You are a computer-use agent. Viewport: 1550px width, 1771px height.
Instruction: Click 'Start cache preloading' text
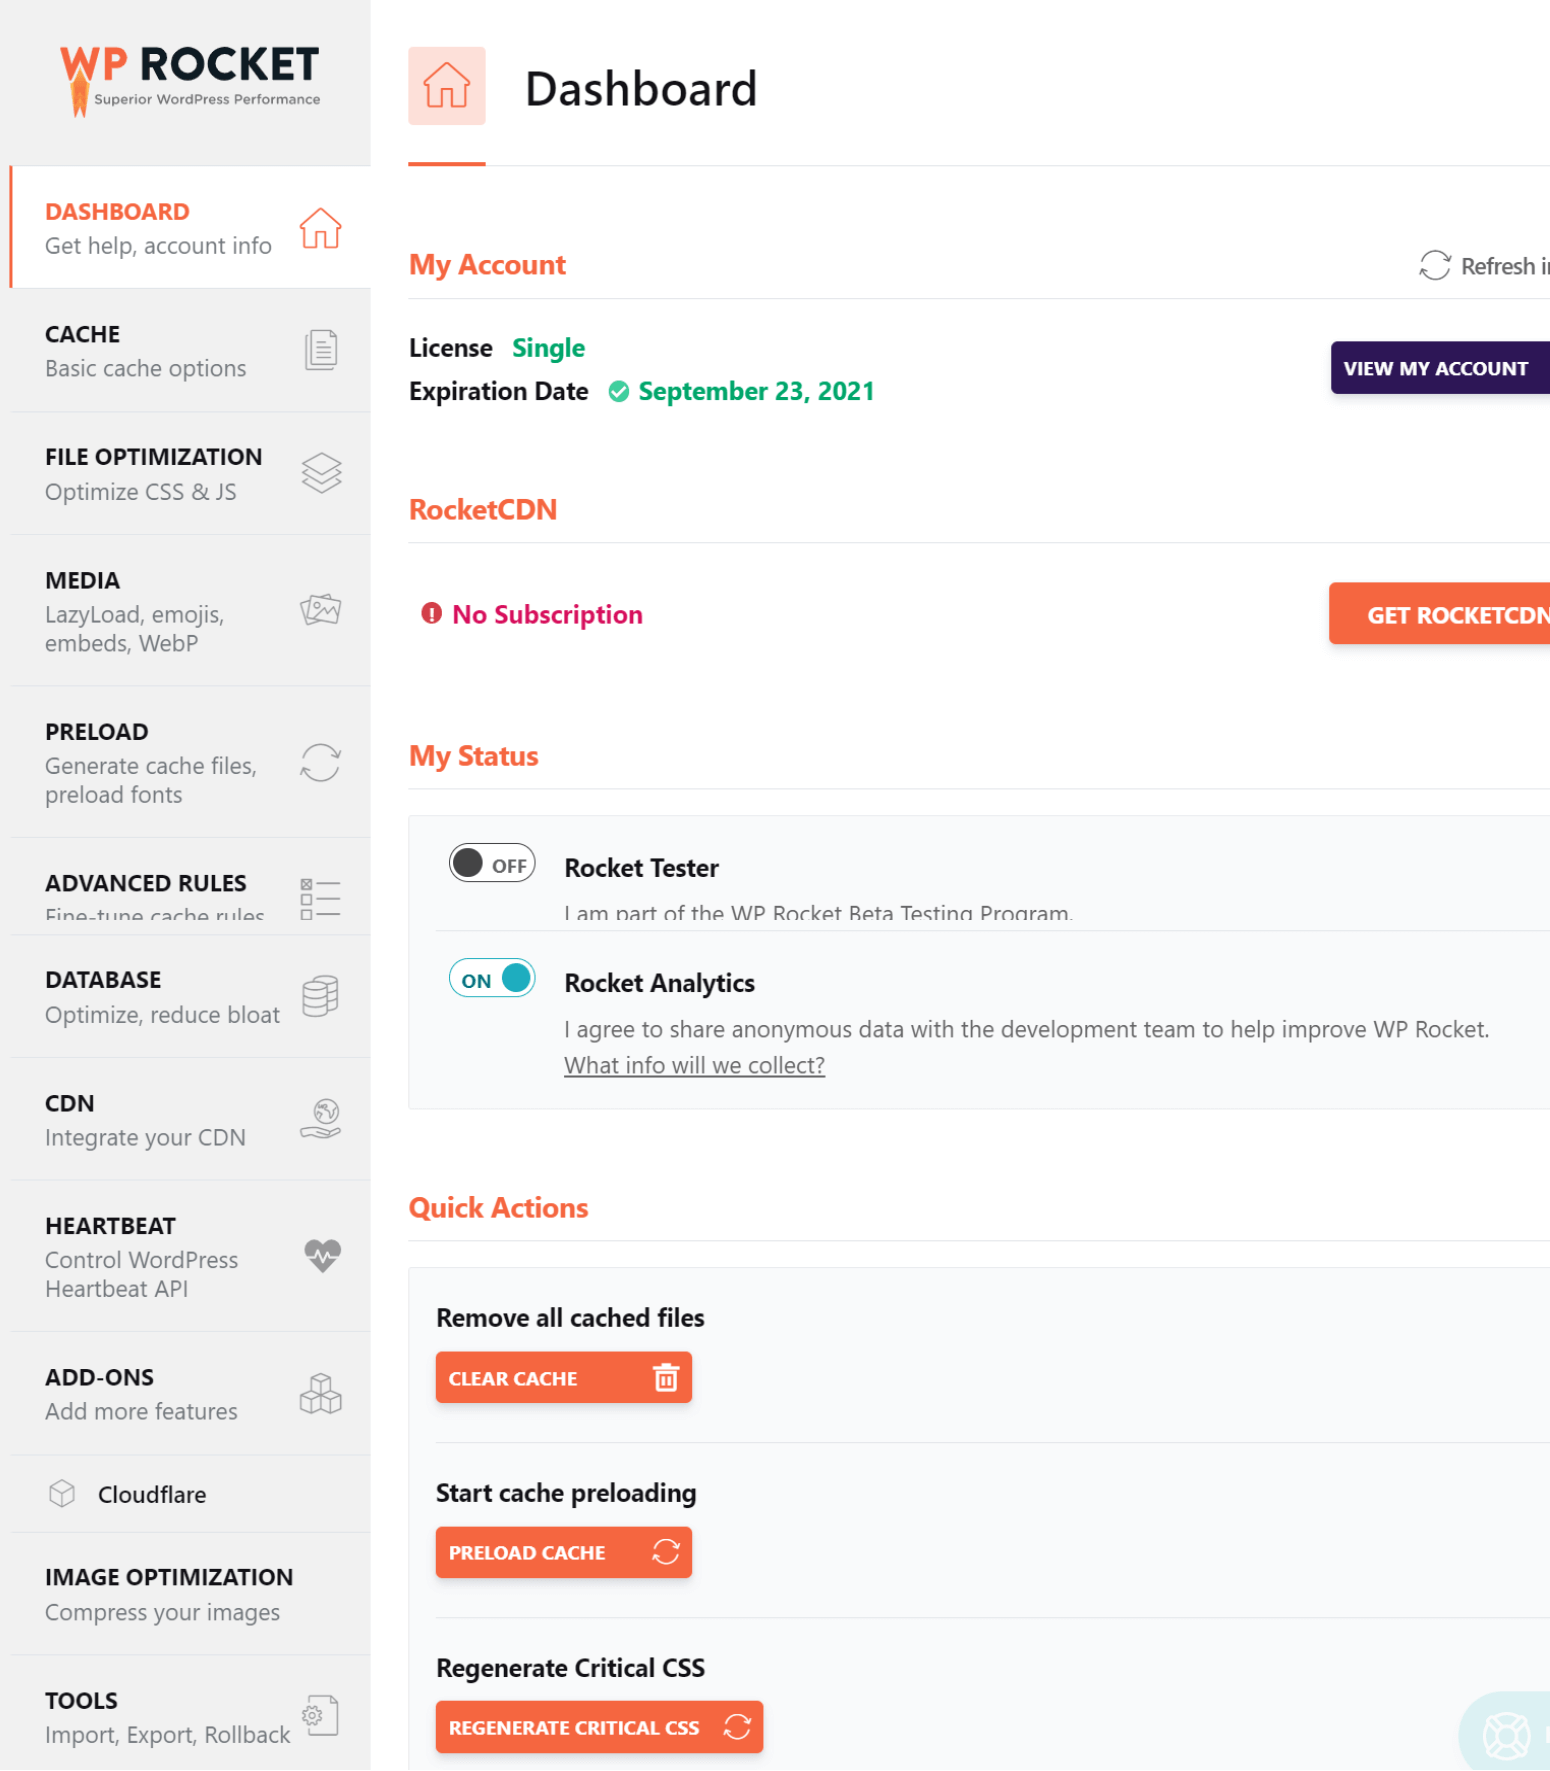(x=566, y=1493)
